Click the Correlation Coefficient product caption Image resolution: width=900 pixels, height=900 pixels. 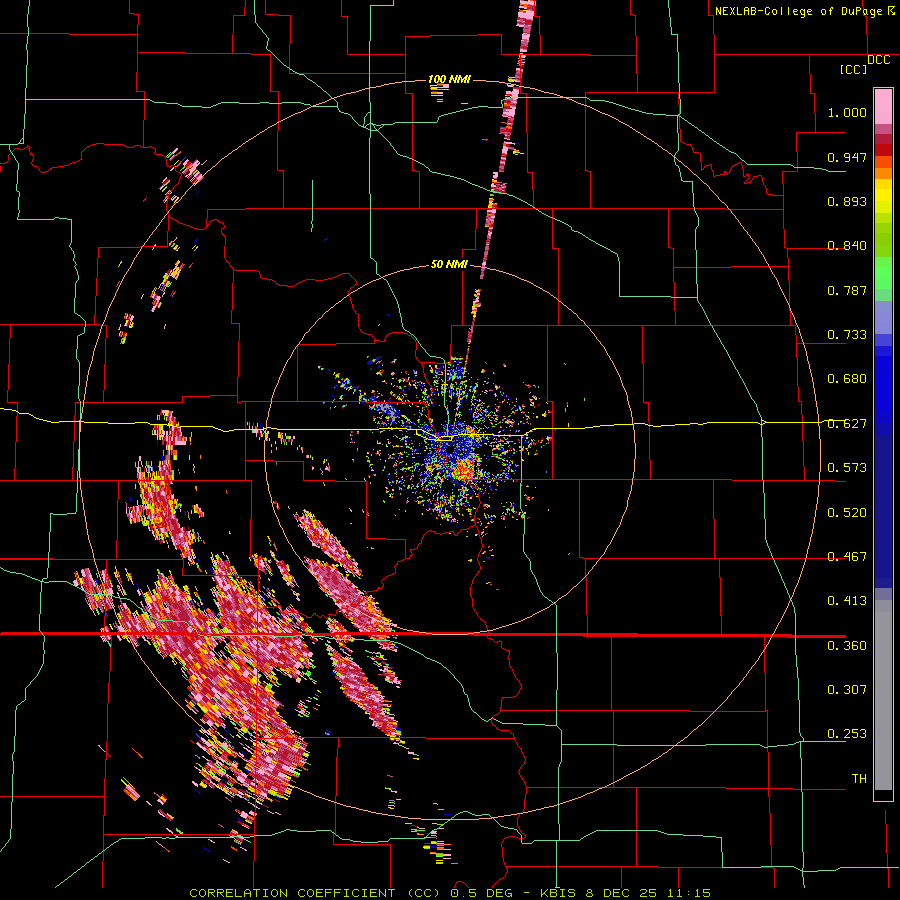pyautogui.click(x=450, y=893)
